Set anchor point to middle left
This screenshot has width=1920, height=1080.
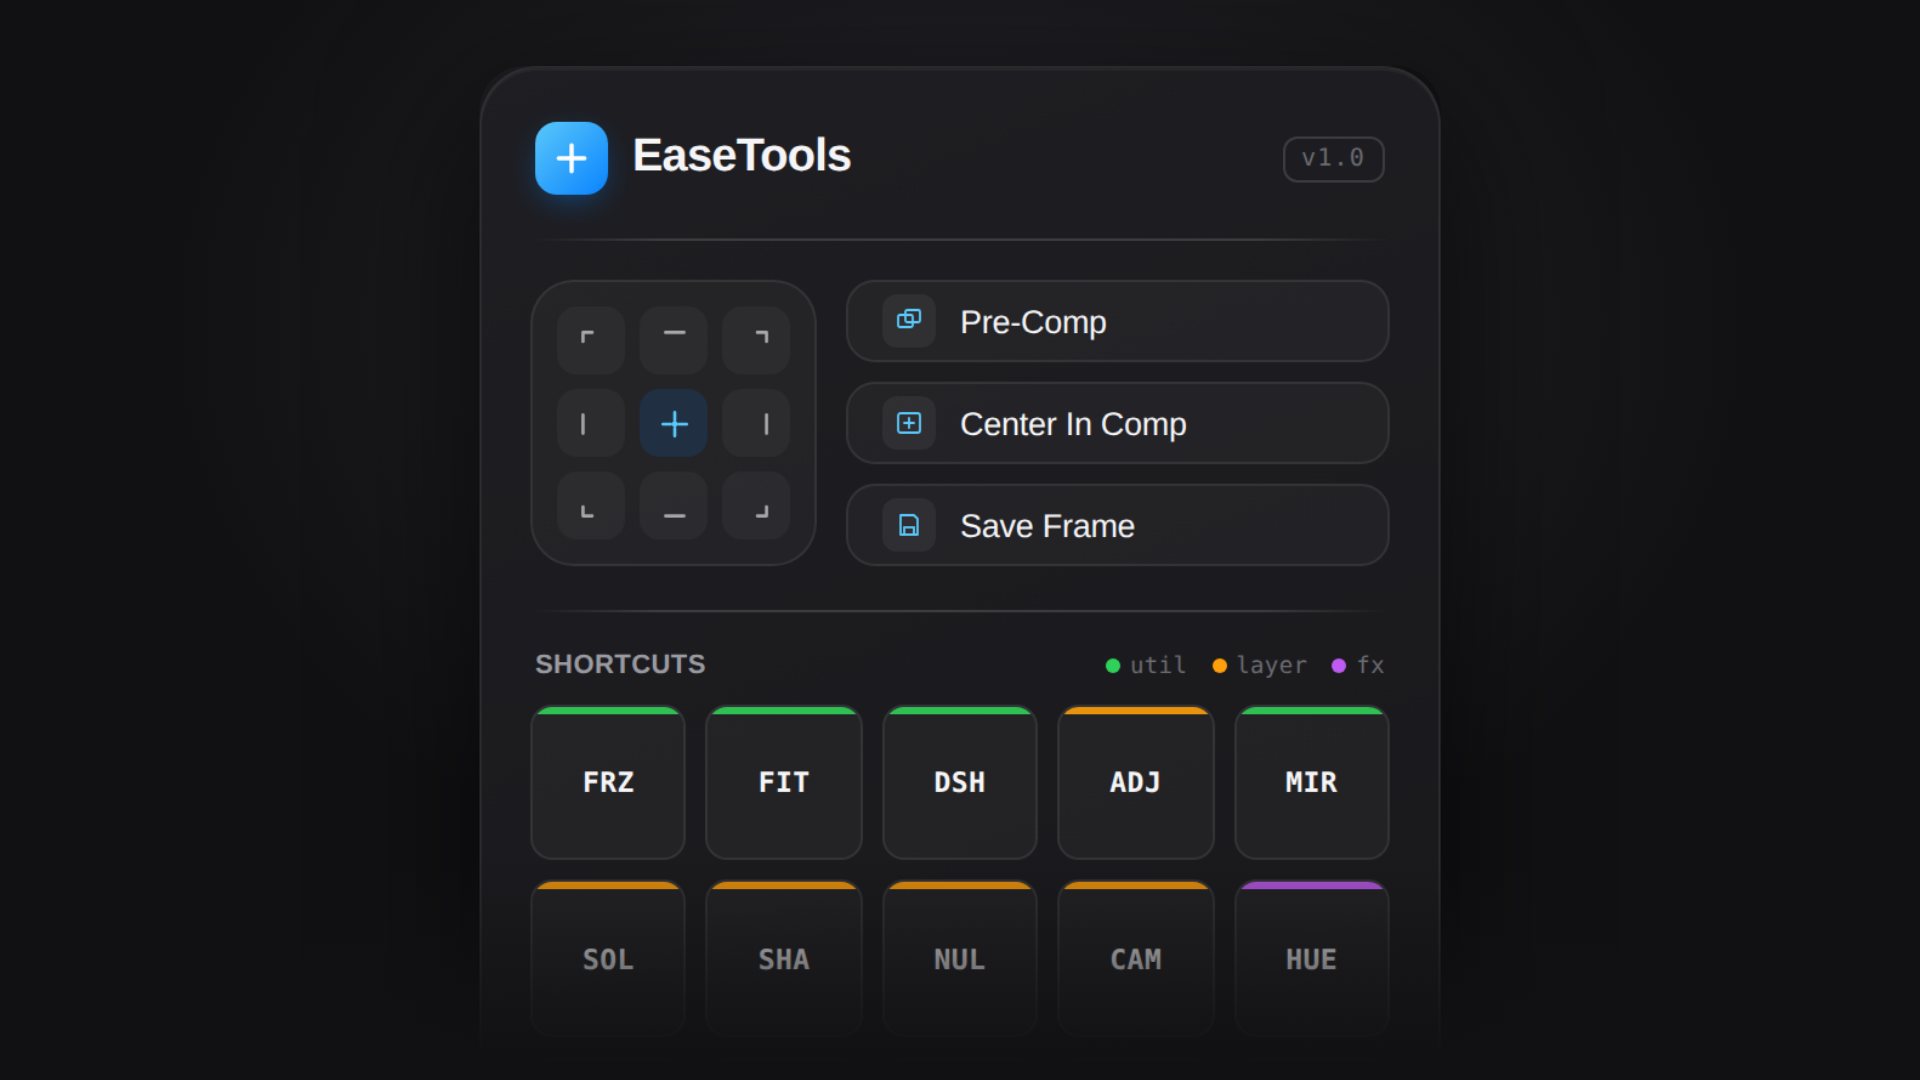(x=591, y=423)
